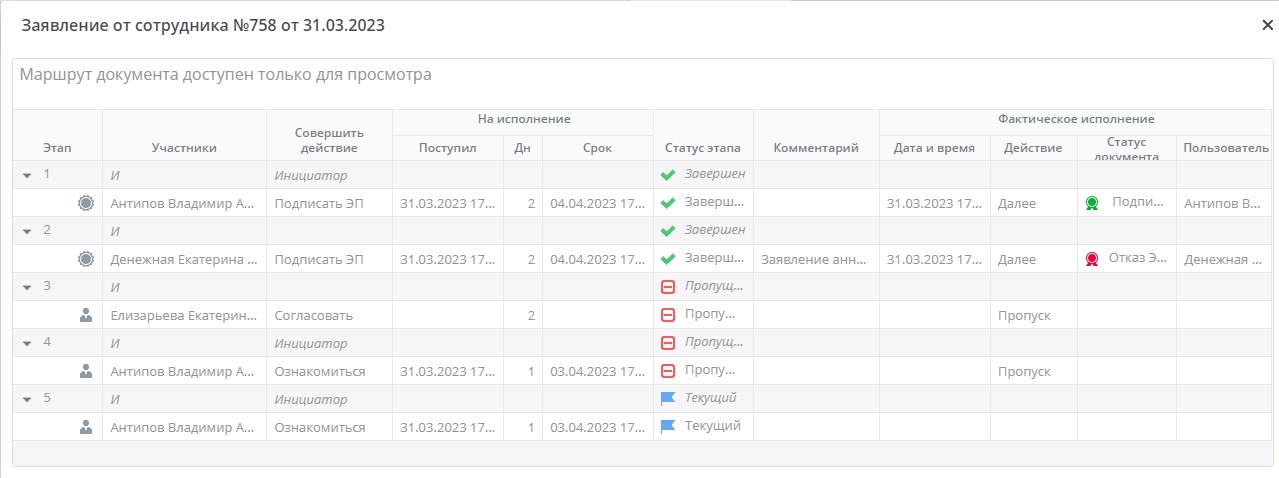
Task: Collapse stage 1 row
Action: (x=26, y=175)
